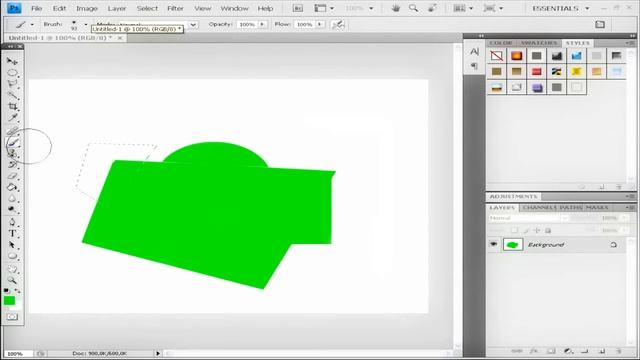This screenshot has width=640, height=360.
Task: Select the Brush tool in the toolbox
Action: coord(12,142)
